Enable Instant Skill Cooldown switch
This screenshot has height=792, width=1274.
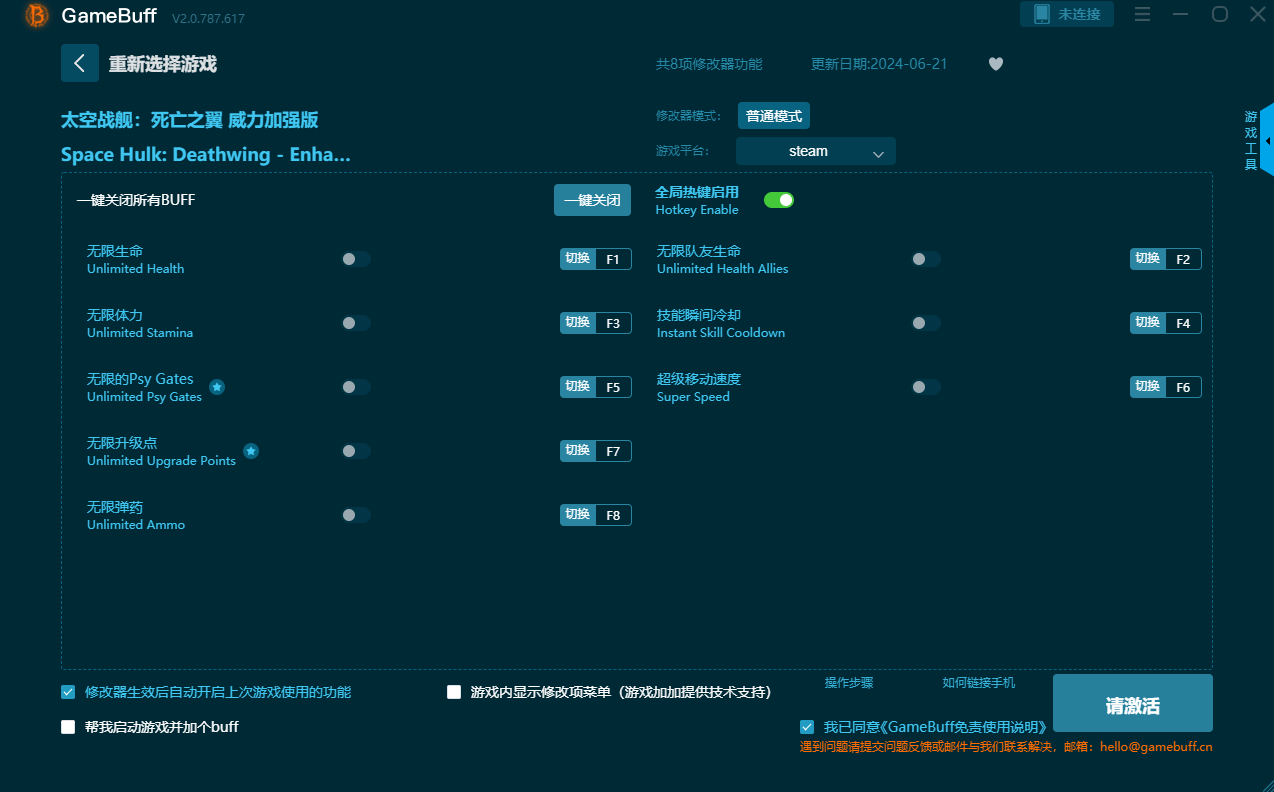pos(926,323)
